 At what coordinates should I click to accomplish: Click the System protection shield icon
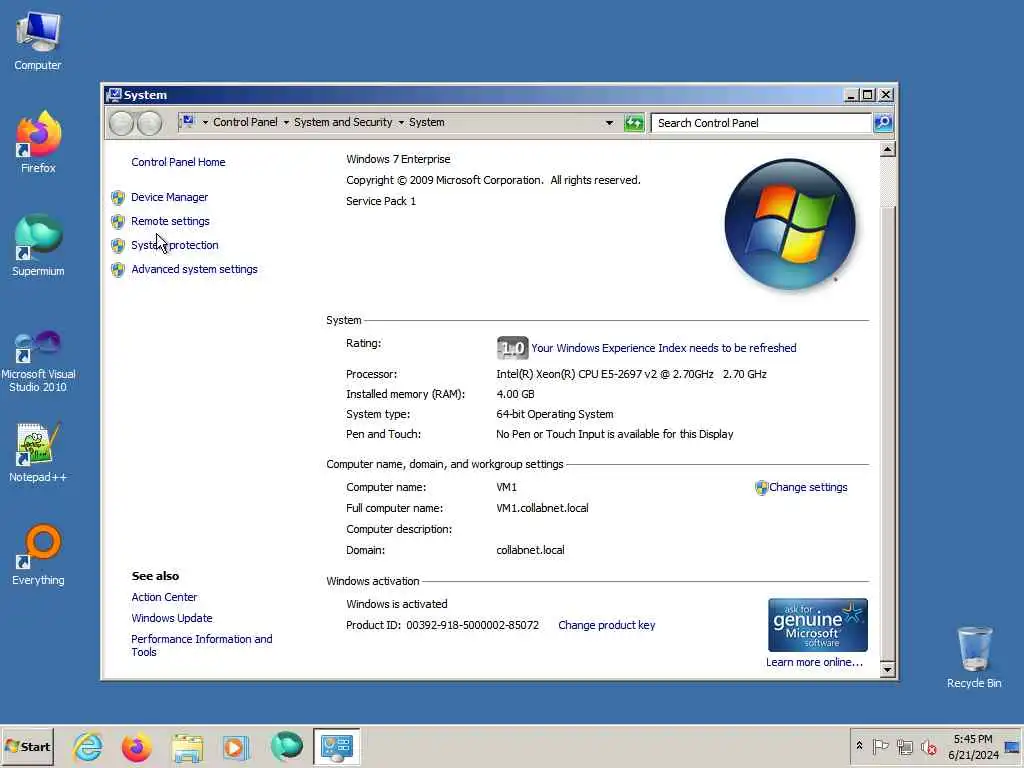pos(118,246)
